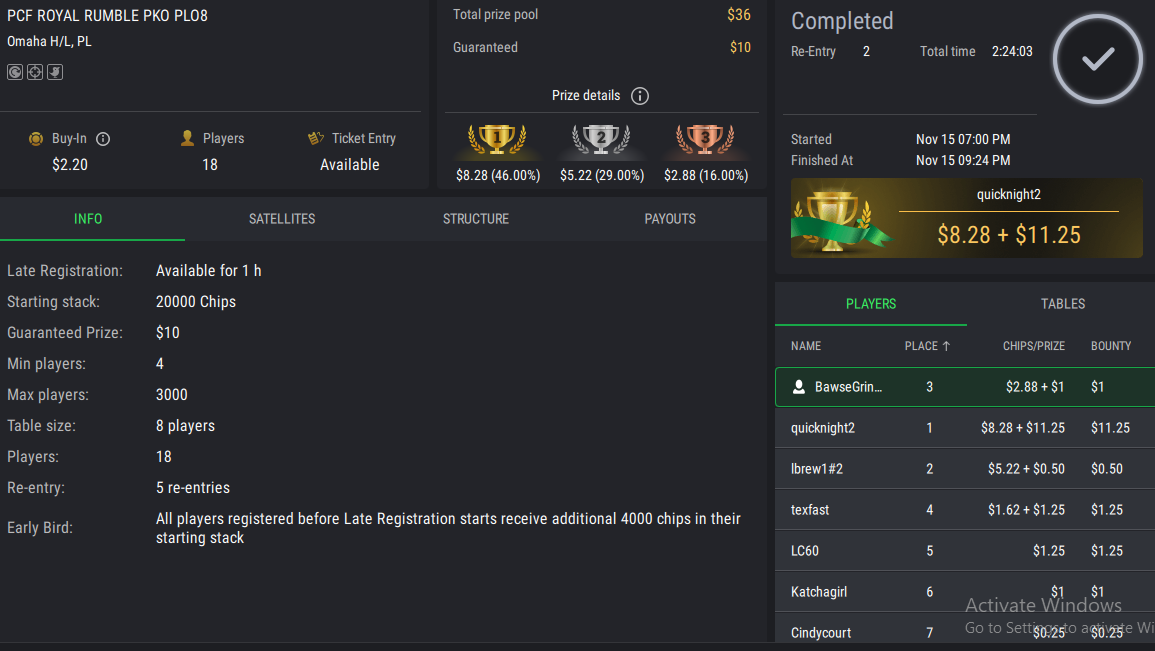1155x651 pixels.
Task: Open the STRUCTURE tab
Action: [476, 219]
